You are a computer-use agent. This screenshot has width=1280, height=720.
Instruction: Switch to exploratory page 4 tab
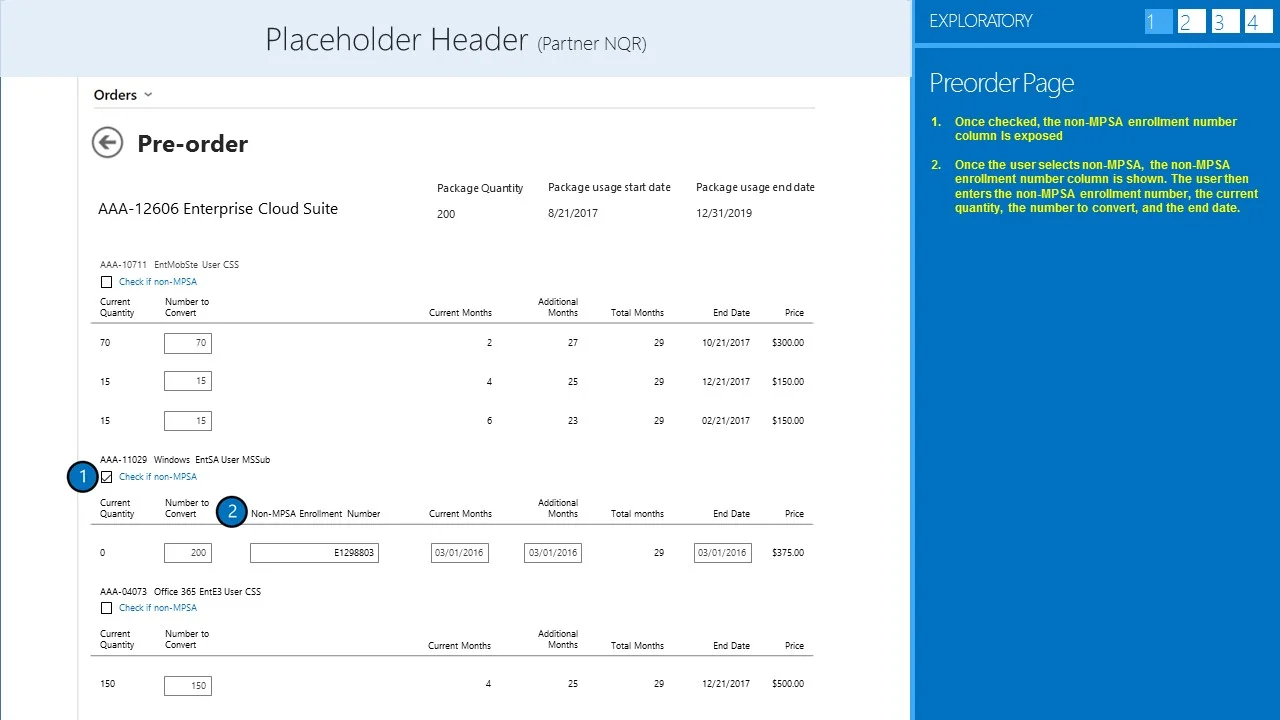(1258, 22)
